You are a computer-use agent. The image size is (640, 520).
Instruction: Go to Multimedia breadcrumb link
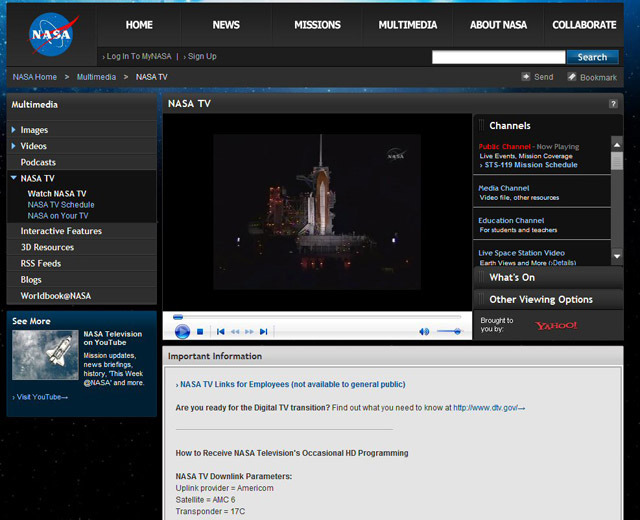pyautogui.click(x=96, y=77)
